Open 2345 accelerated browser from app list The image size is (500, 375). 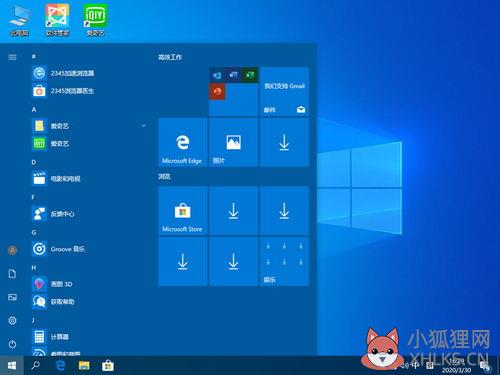click(x=63, y=73)
